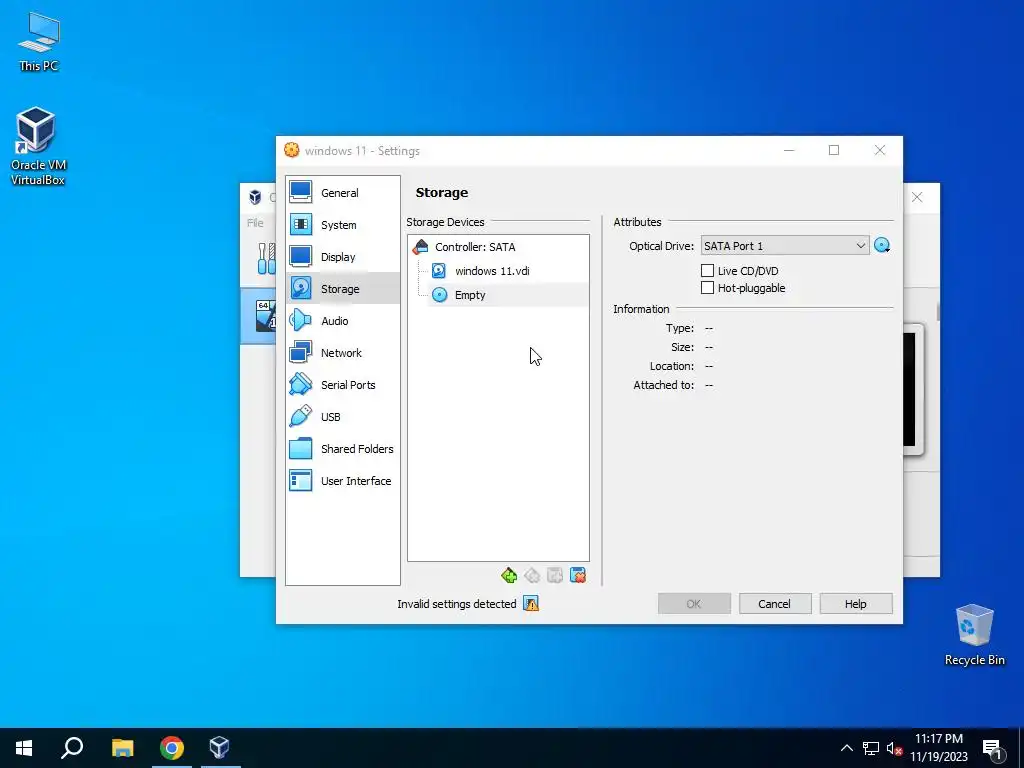Open the USB settings category
Screen dimensions: 1024x768
[343, 417]
